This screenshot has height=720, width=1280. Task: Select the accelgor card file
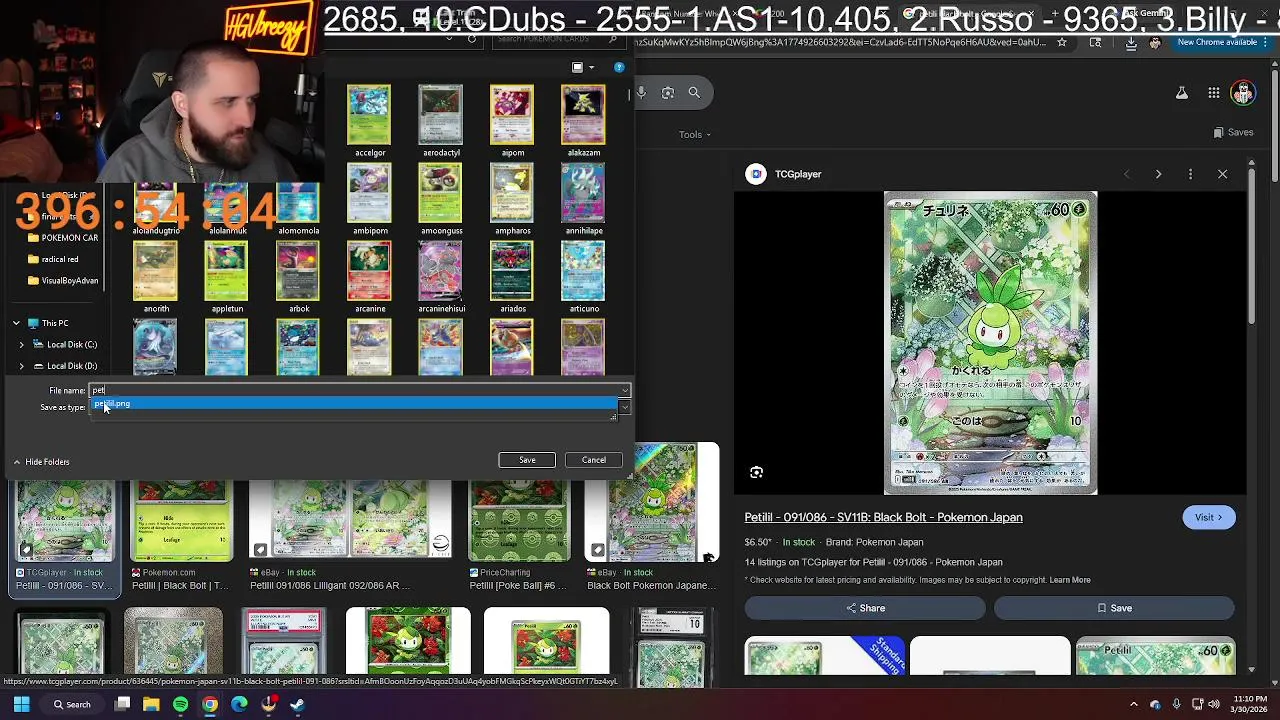click(x=369, y=121)
